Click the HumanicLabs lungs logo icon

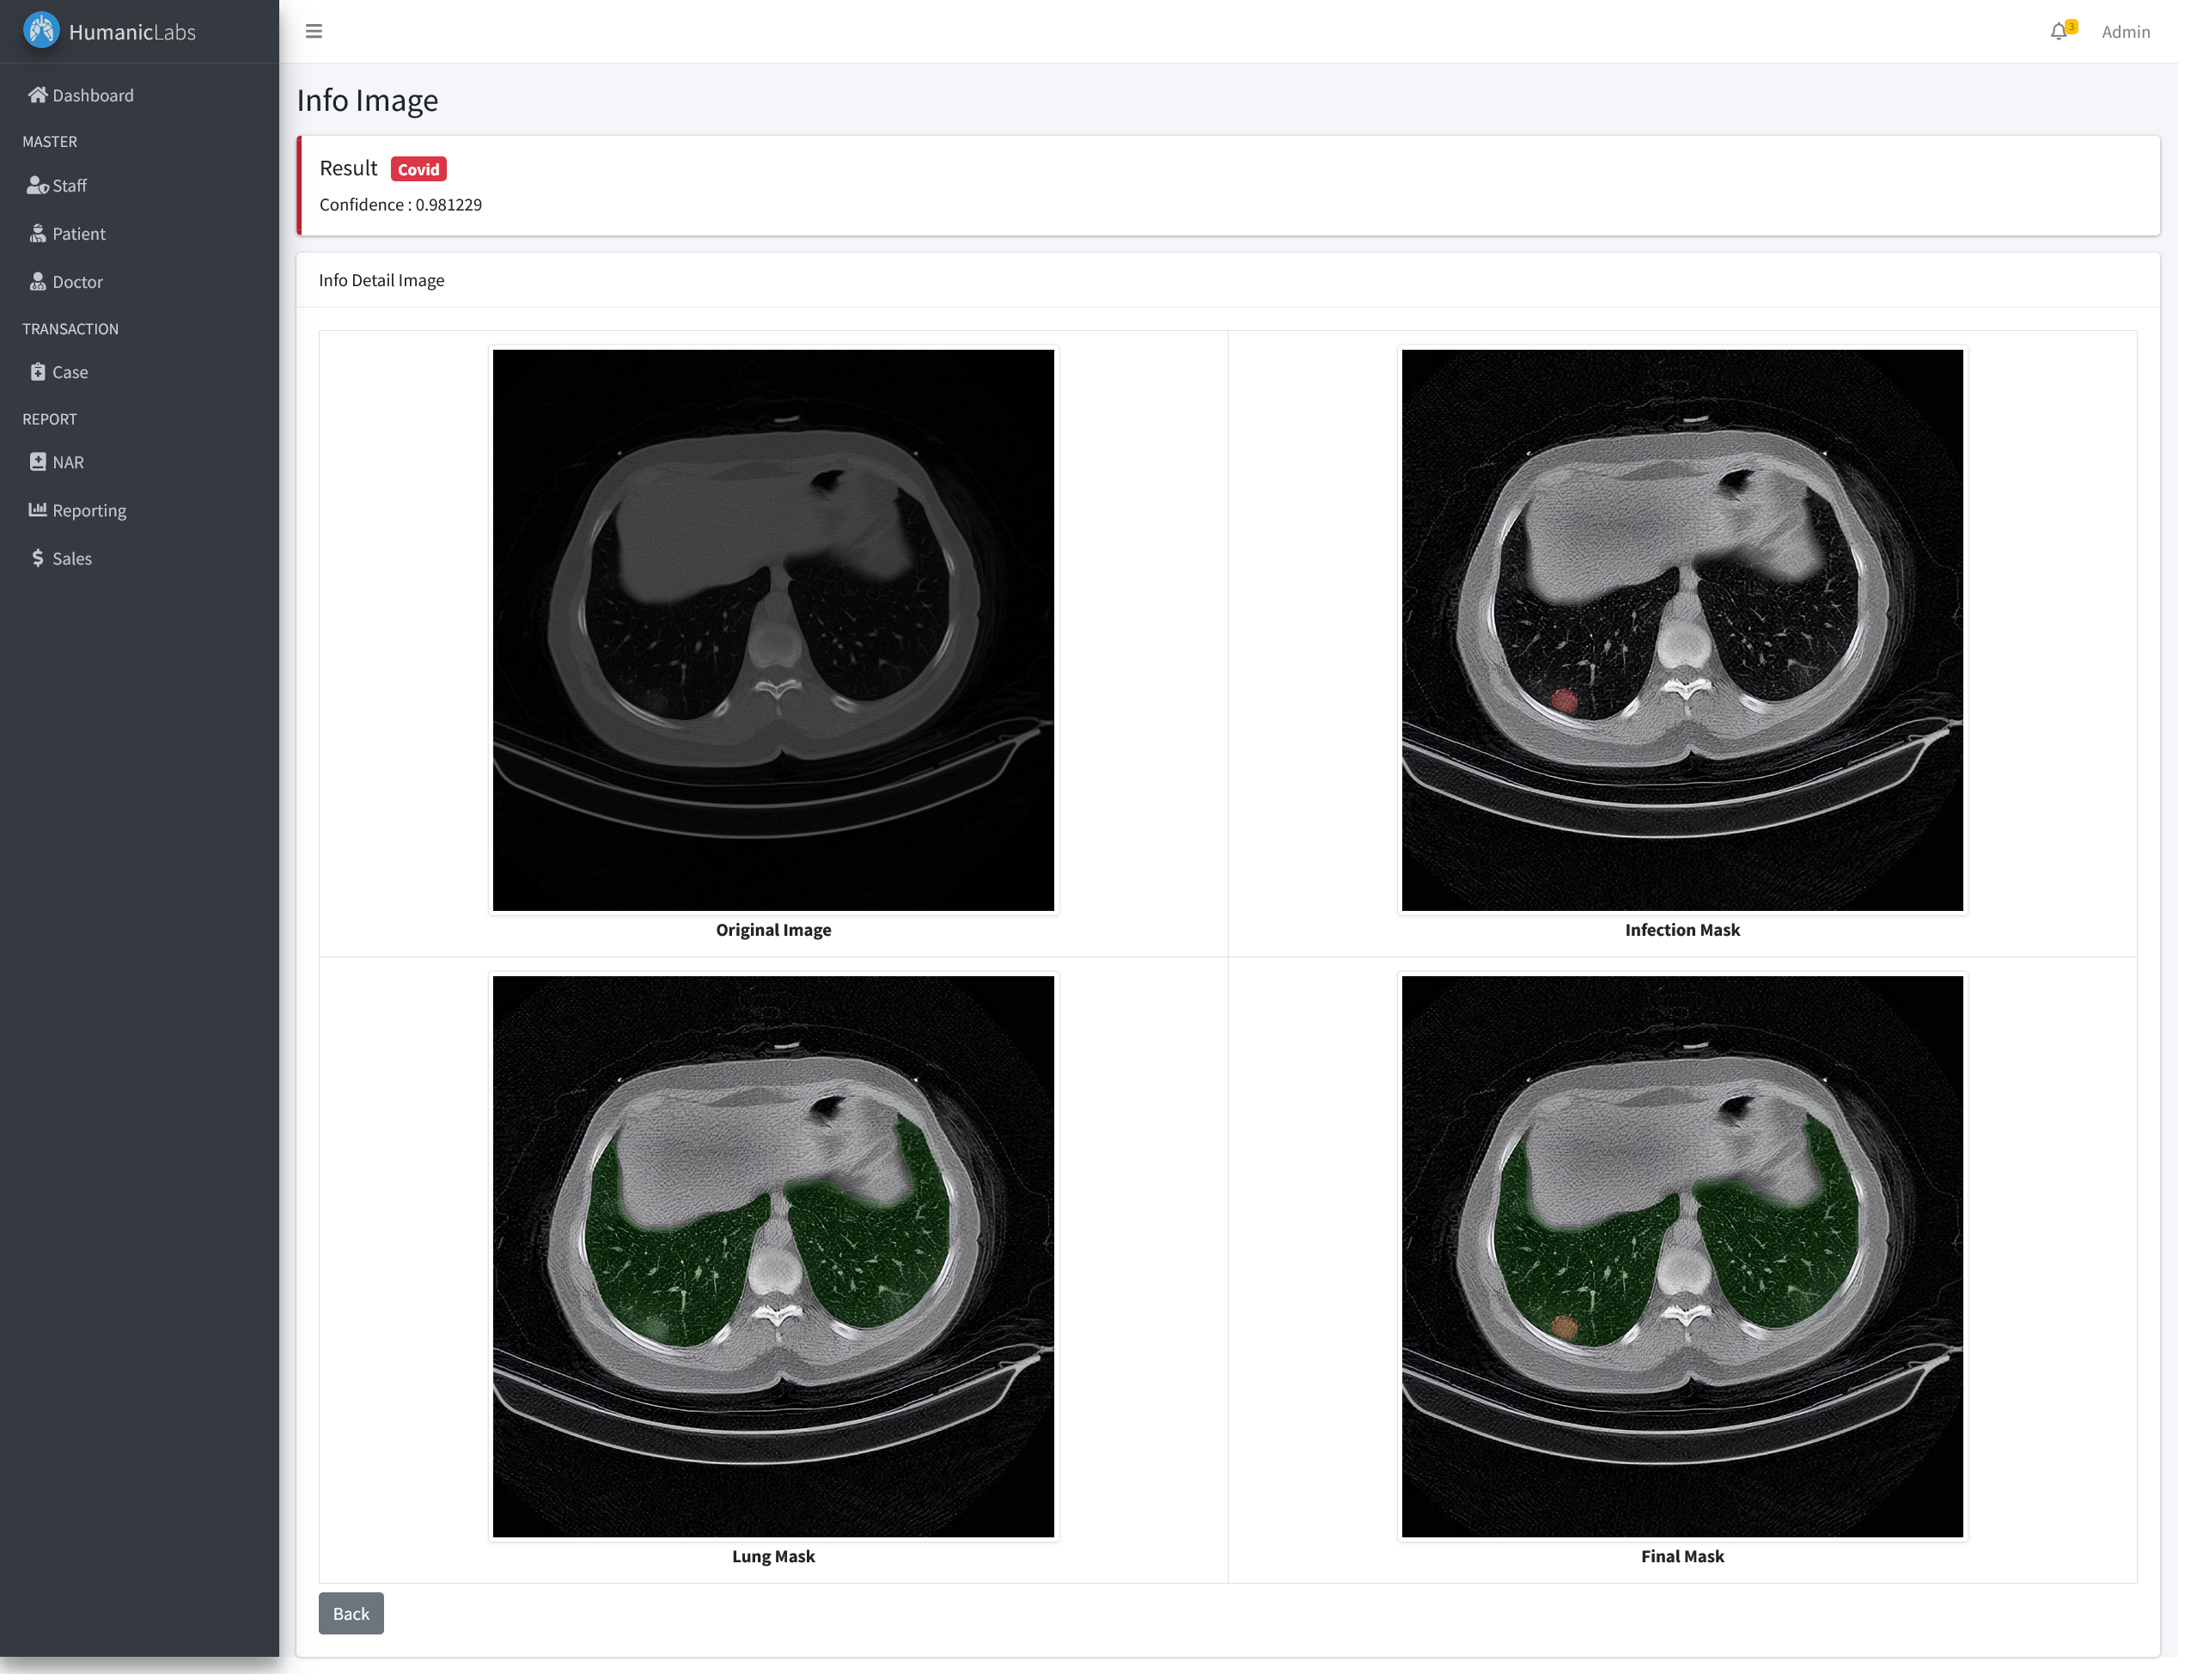click(41, 30)
